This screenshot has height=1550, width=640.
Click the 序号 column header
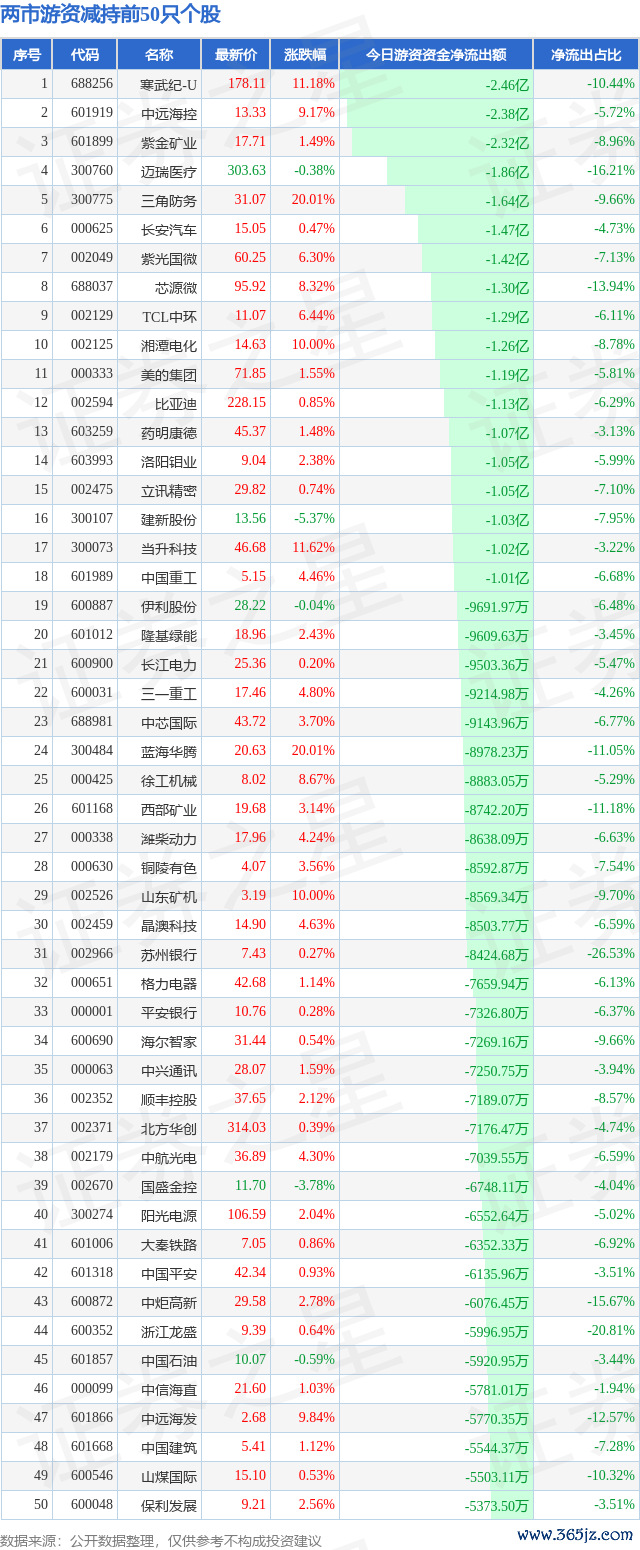pos(27,55)
